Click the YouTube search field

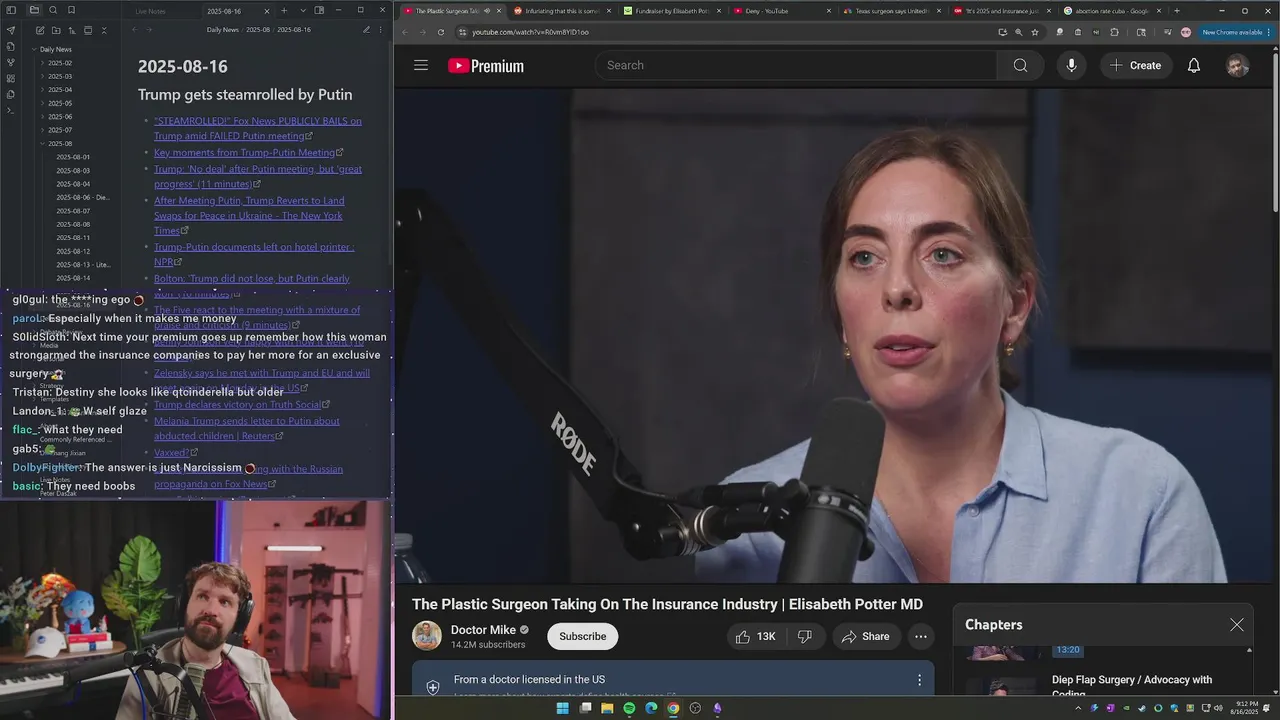point(796,65)
